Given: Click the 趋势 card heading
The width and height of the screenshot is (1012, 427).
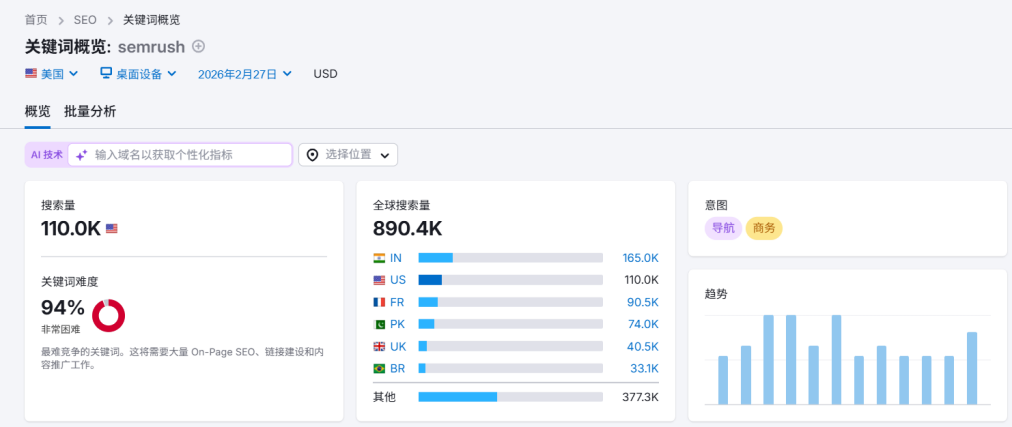Looking at the screenshot, I should point(716,294).
